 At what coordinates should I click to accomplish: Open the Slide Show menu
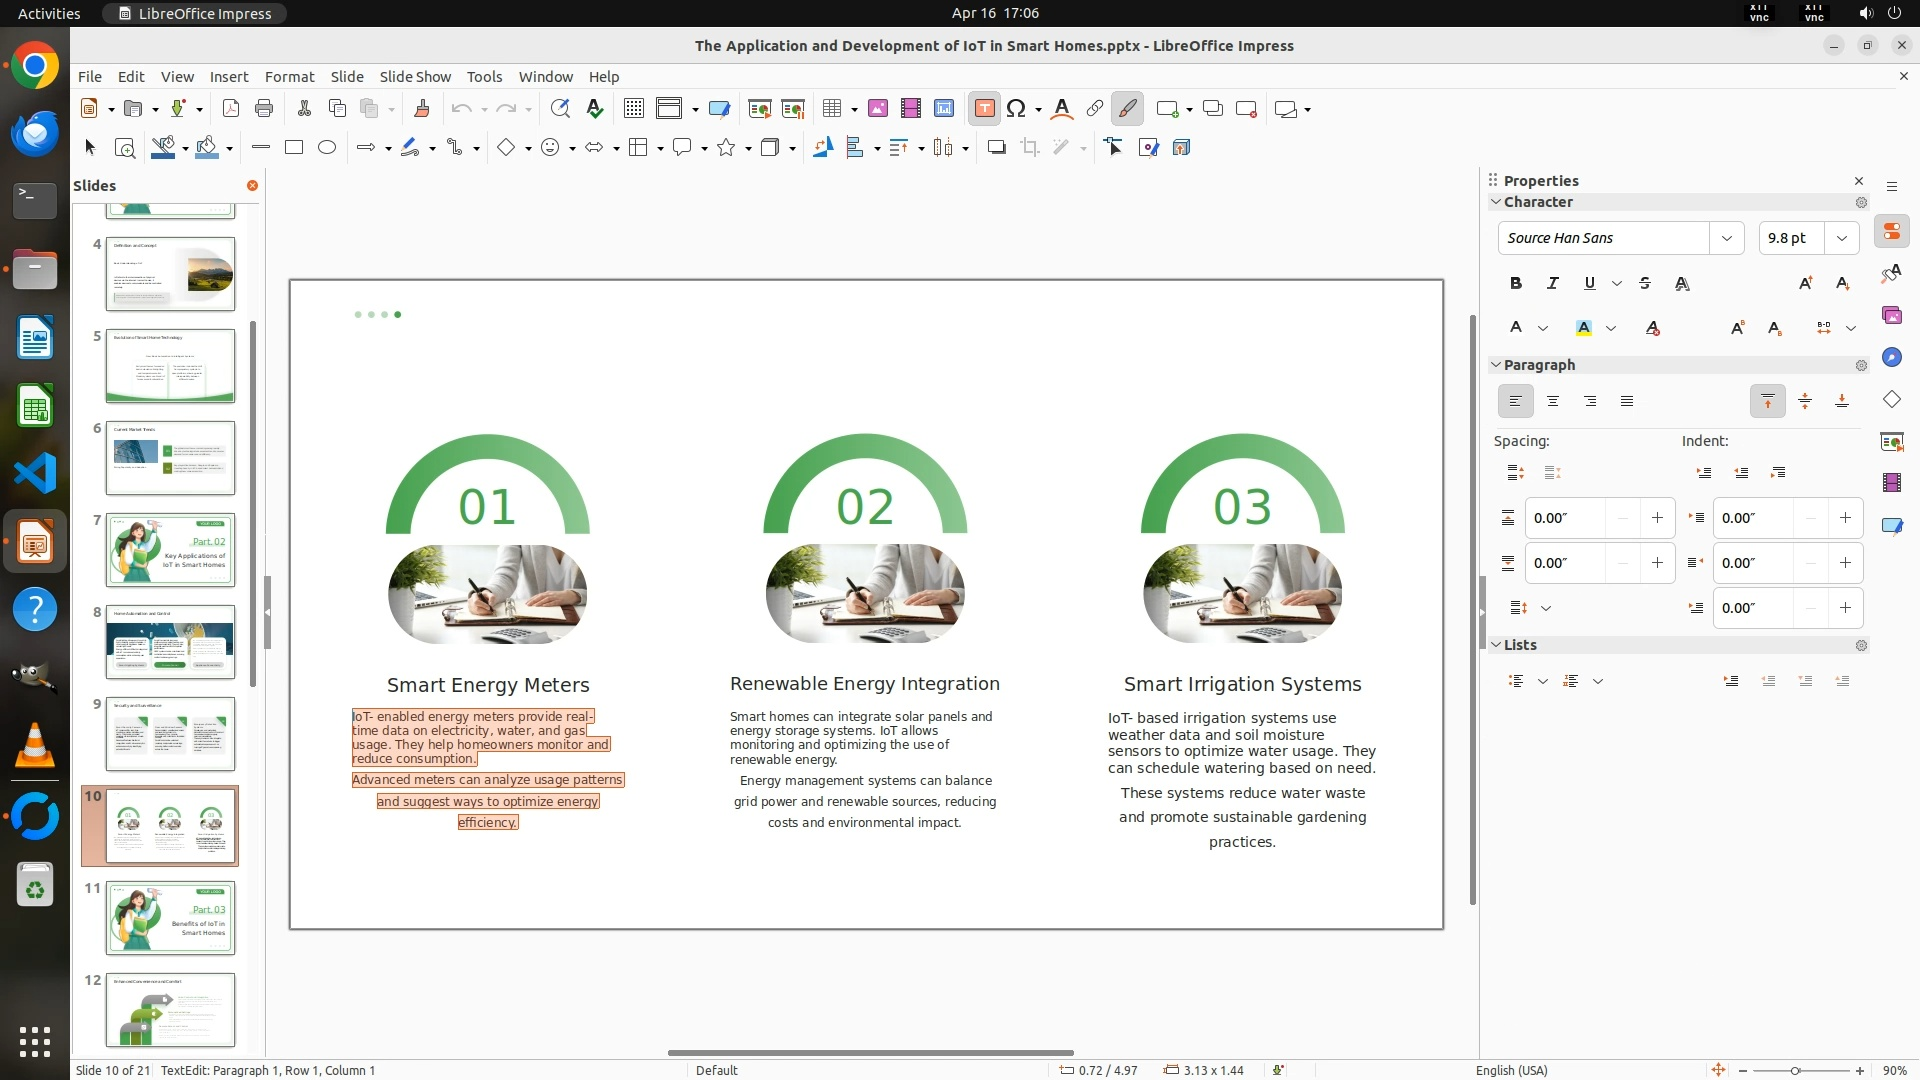pos(415,77)
